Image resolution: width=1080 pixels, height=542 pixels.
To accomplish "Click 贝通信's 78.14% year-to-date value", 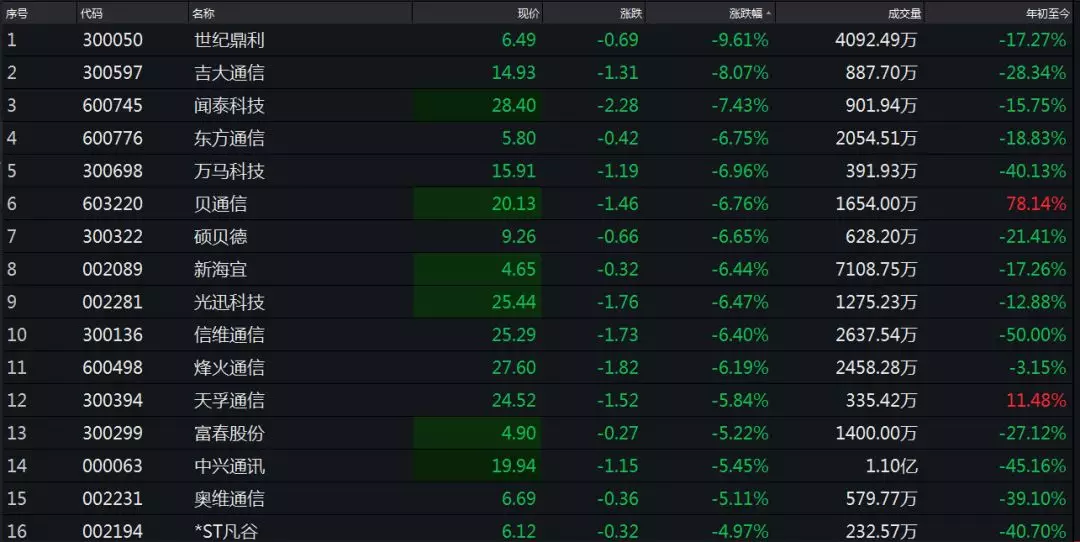I will point(1036,204).
